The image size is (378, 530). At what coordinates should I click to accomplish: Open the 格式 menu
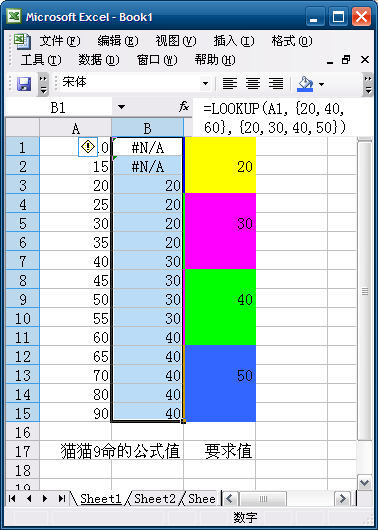click(x=292, y=41)
